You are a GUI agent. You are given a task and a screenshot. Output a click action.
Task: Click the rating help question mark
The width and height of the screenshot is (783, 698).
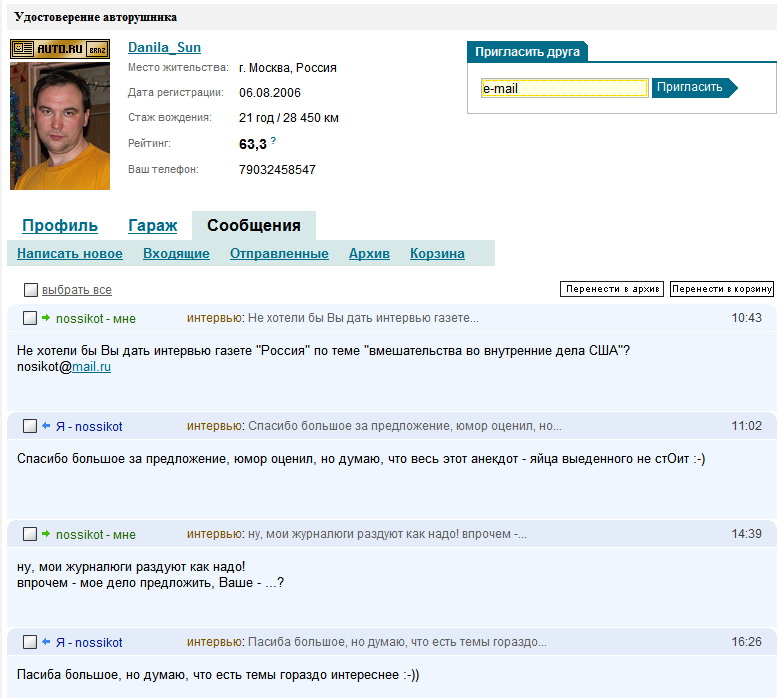point(273,141)
